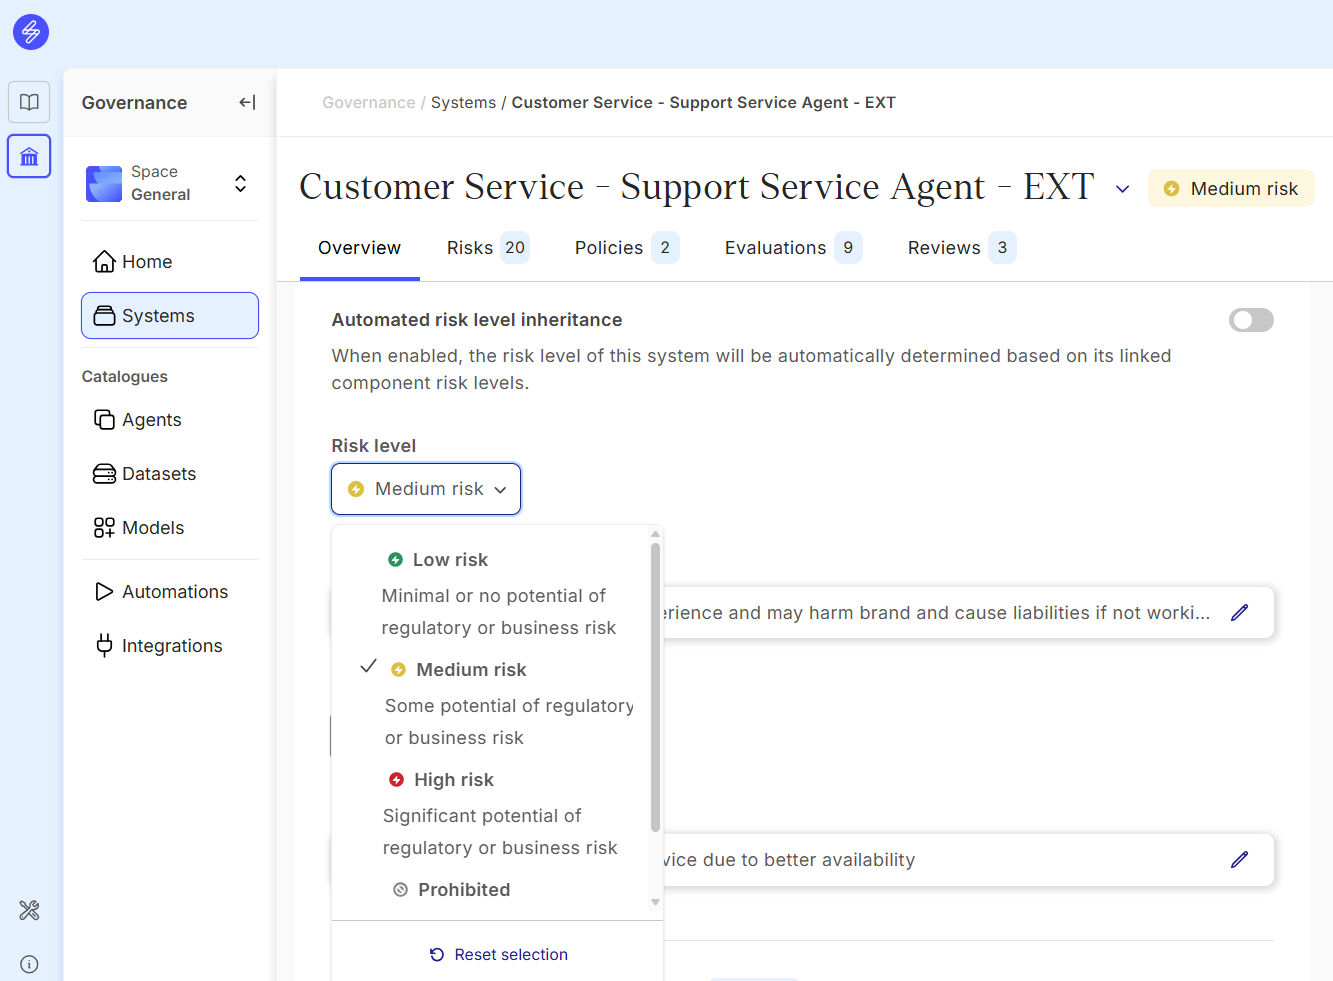Collapse the Governance sidebar panel
This screenshot has width=1333, height=981.
tap(247, 102)
